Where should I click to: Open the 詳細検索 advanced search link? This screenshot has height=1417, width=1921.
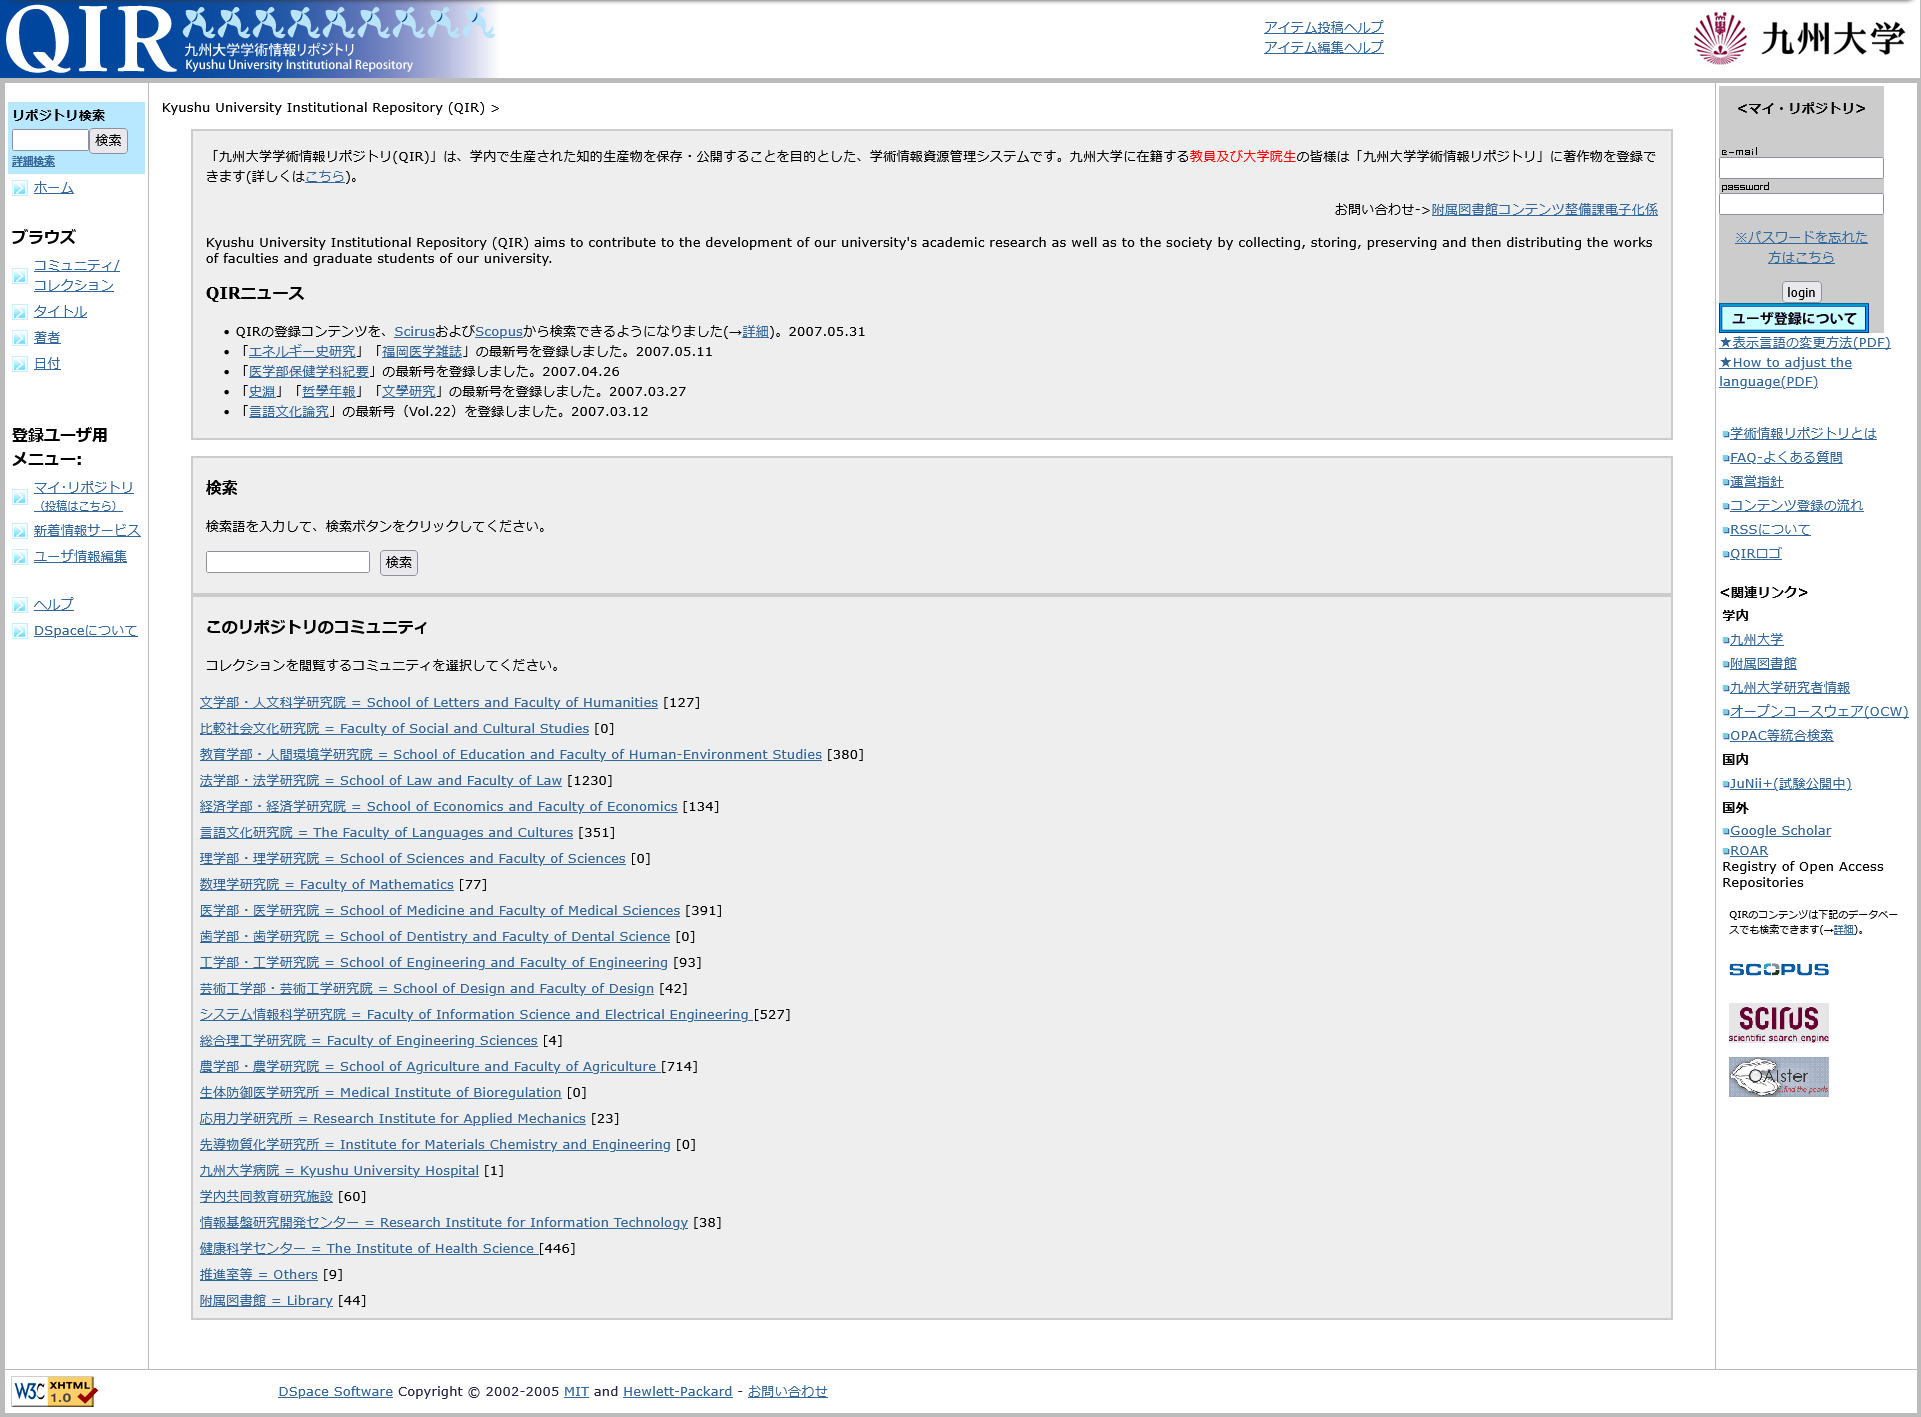pos(33,161)
